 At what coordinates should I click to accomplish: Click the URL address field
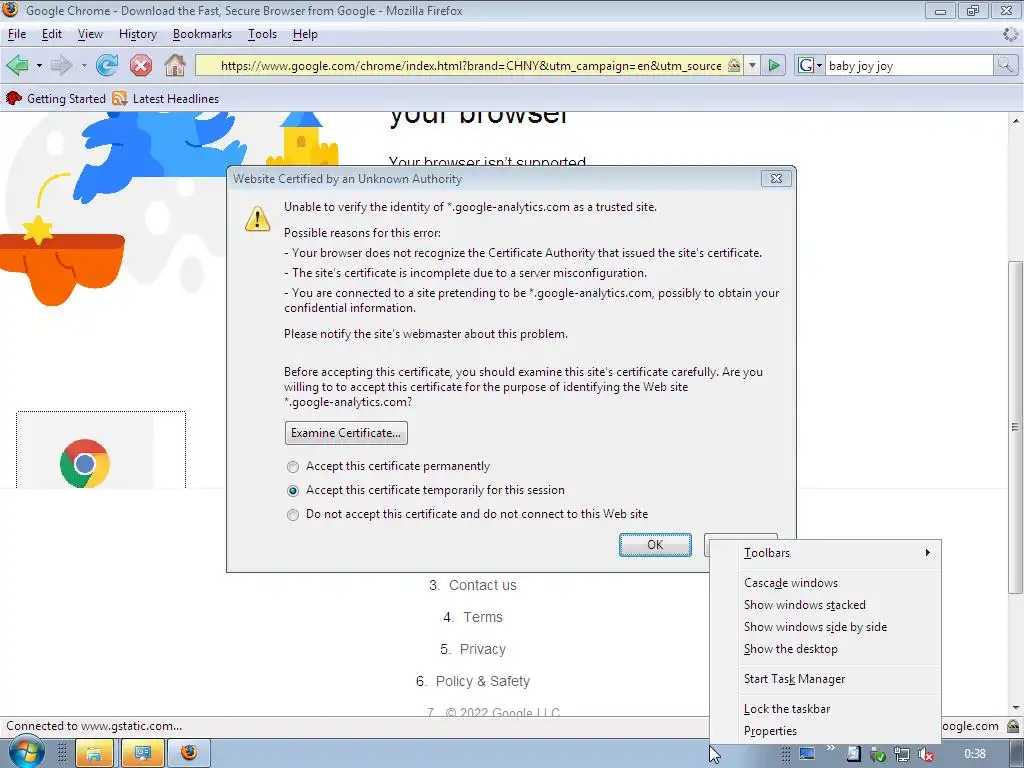pyautogui.click(x=471, y=65)
